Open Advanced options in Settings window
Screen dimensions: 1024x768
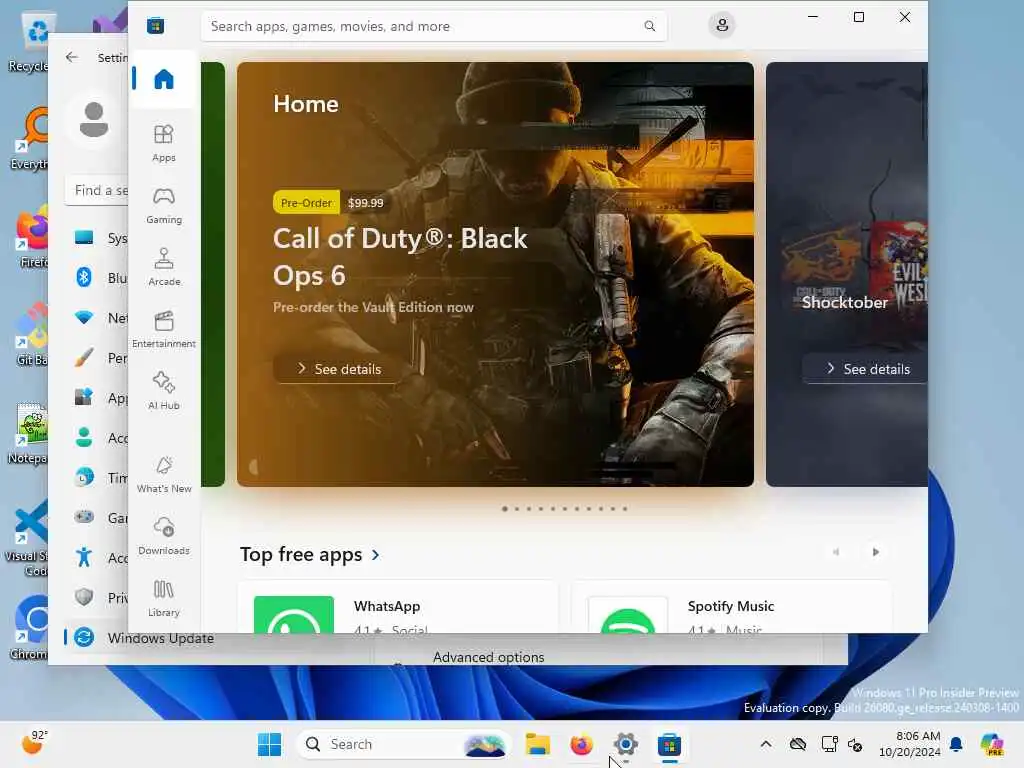(488, 656)
